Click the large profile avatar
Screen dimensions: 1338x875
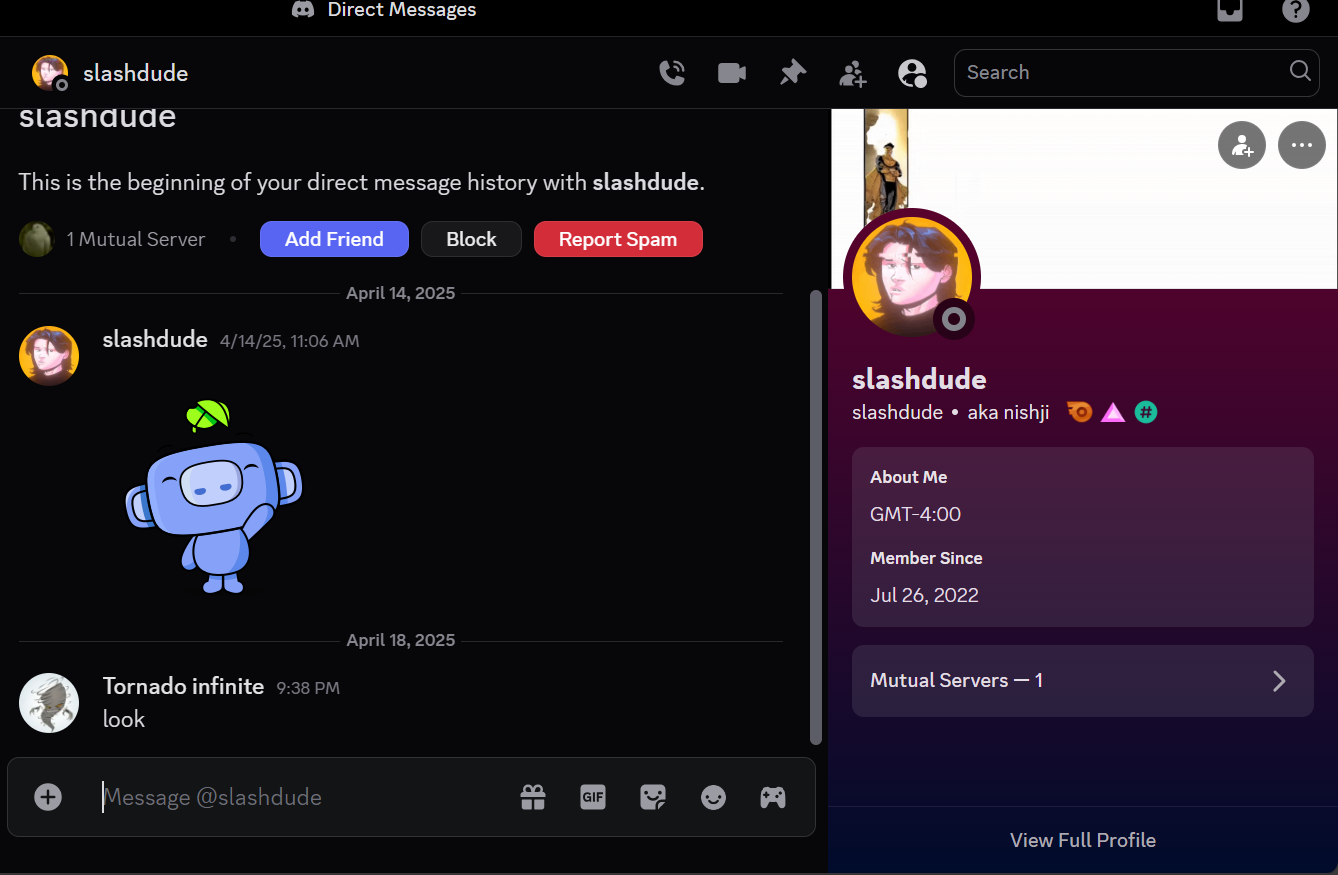(912, 277)
